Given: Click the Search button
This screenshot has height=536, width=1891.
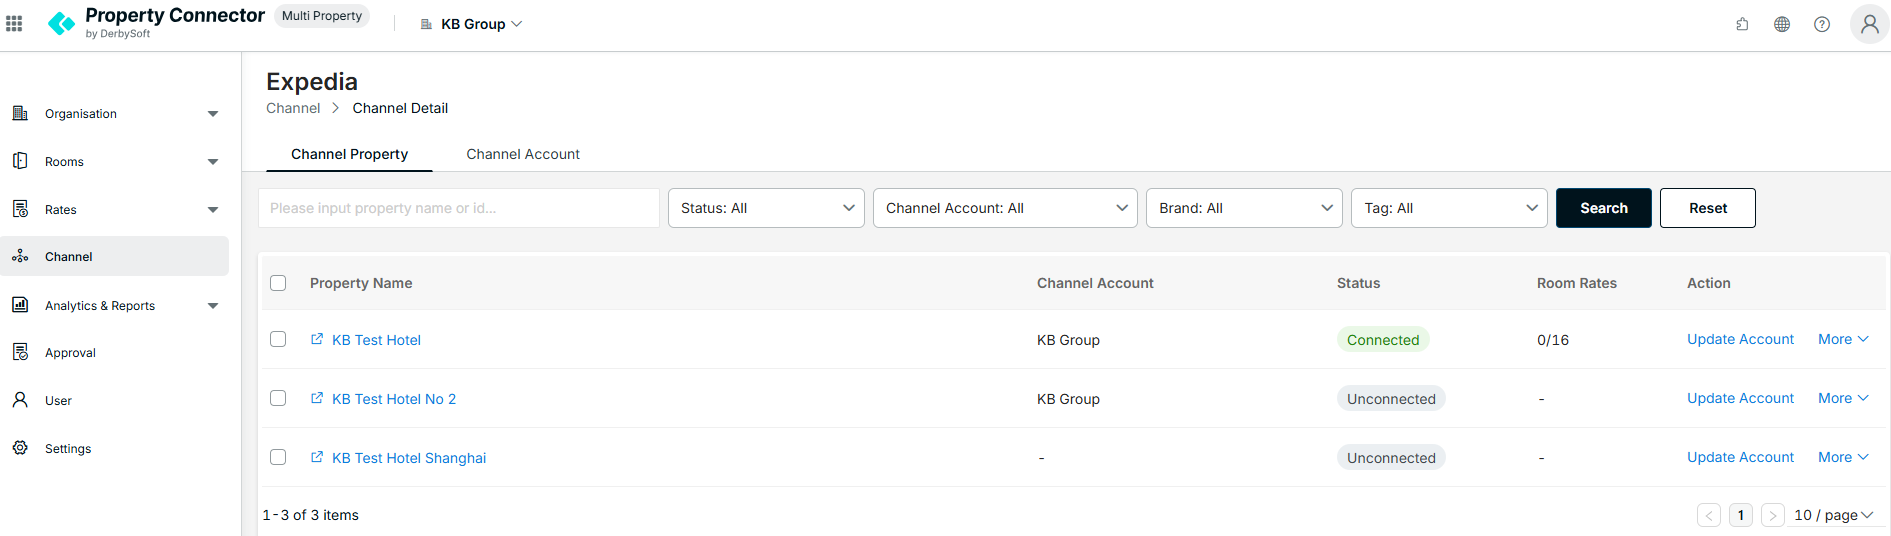Looking at the screenshot, I should [1604, 208].
